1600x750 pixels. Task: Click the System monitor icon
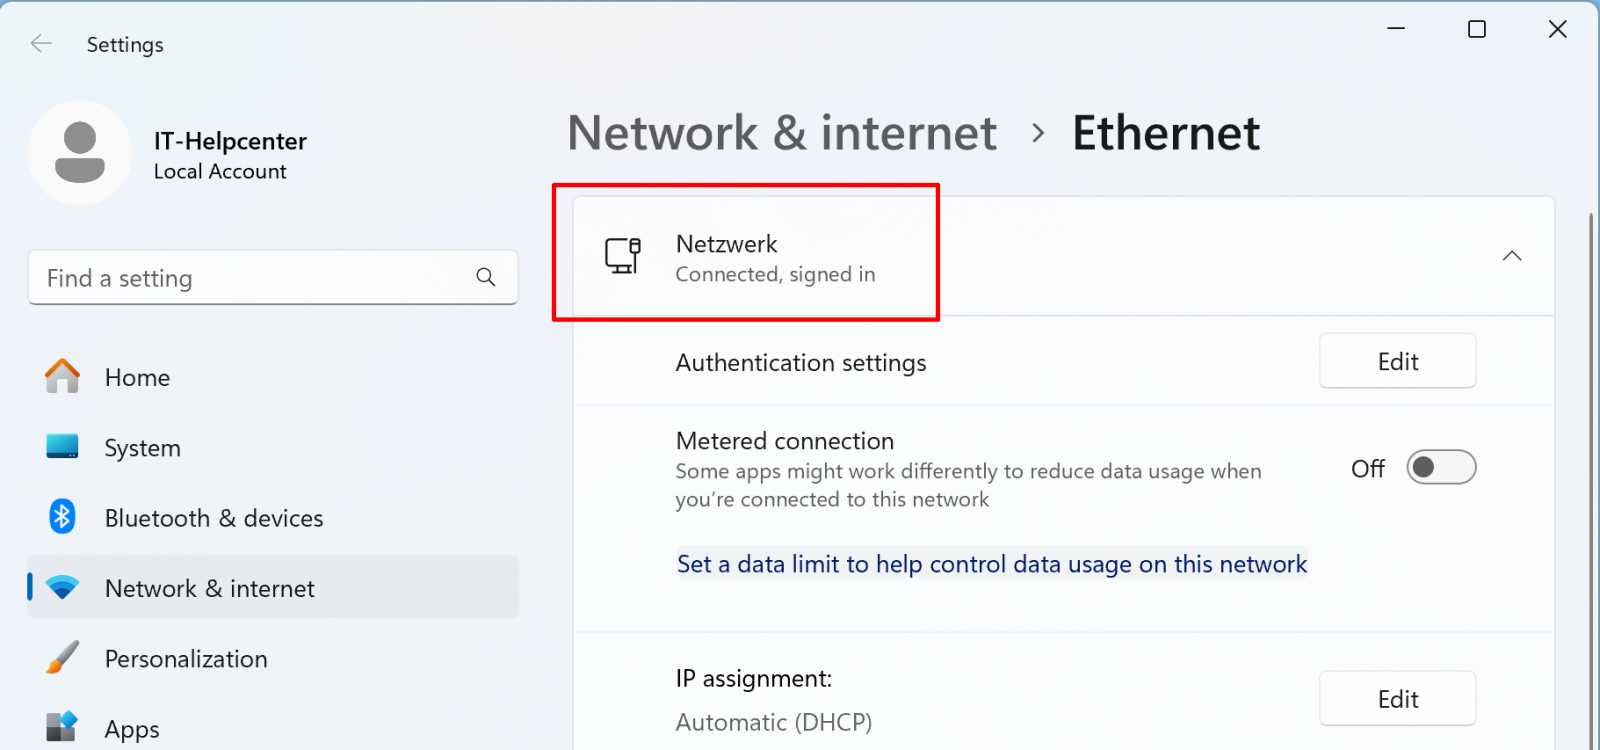coord(62,446)
